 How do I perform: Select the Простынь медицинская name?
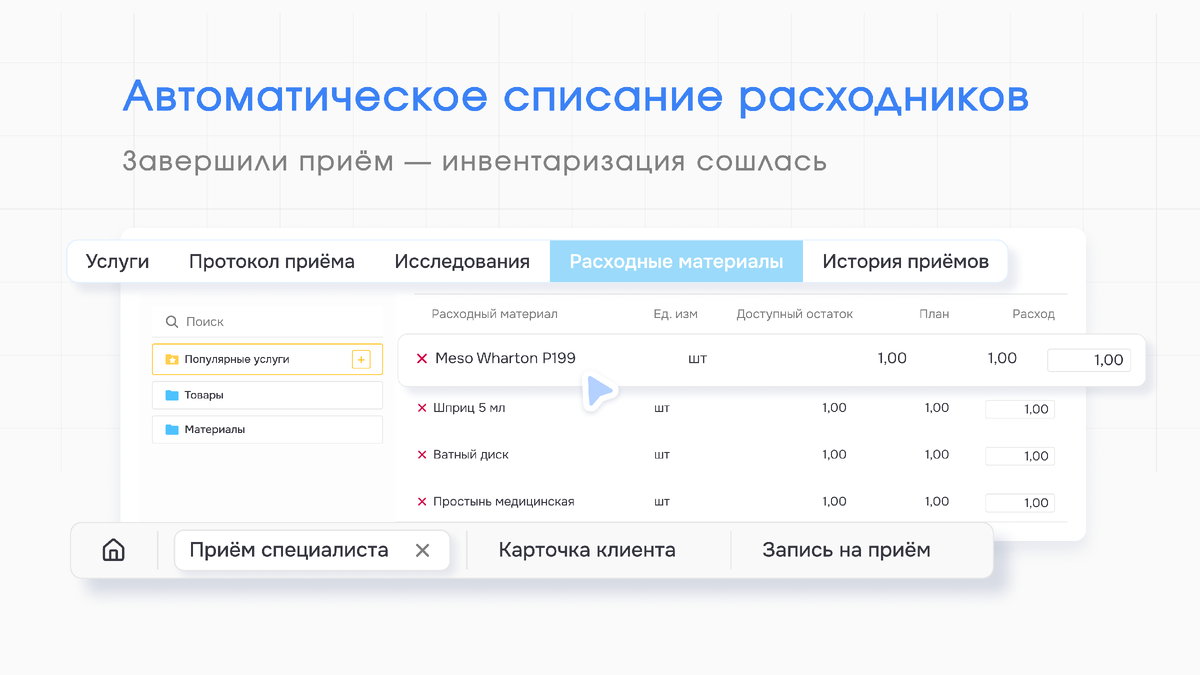[x=504, y=502]
